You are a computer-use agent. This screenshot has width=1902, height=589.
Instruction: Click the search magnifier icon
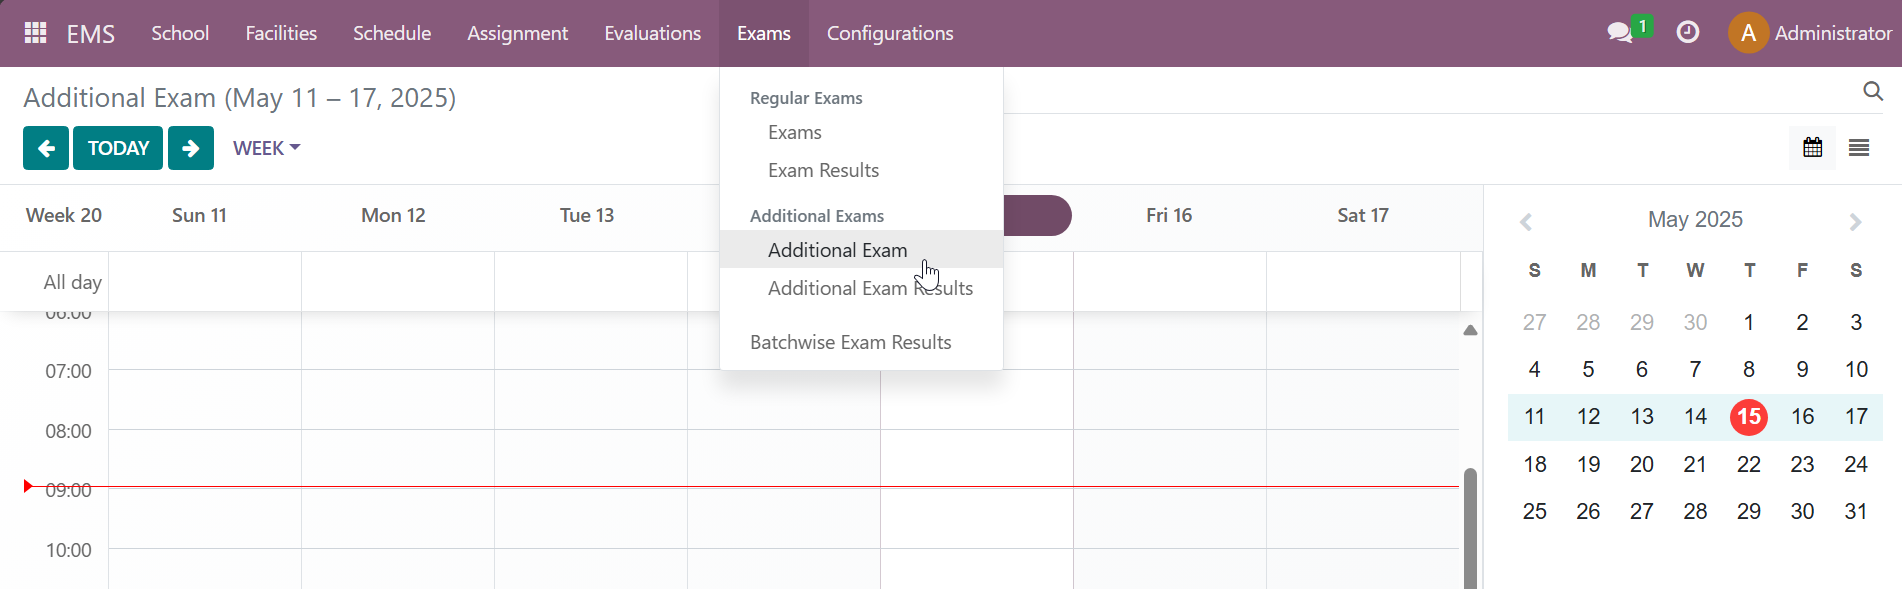[1873, 92]
